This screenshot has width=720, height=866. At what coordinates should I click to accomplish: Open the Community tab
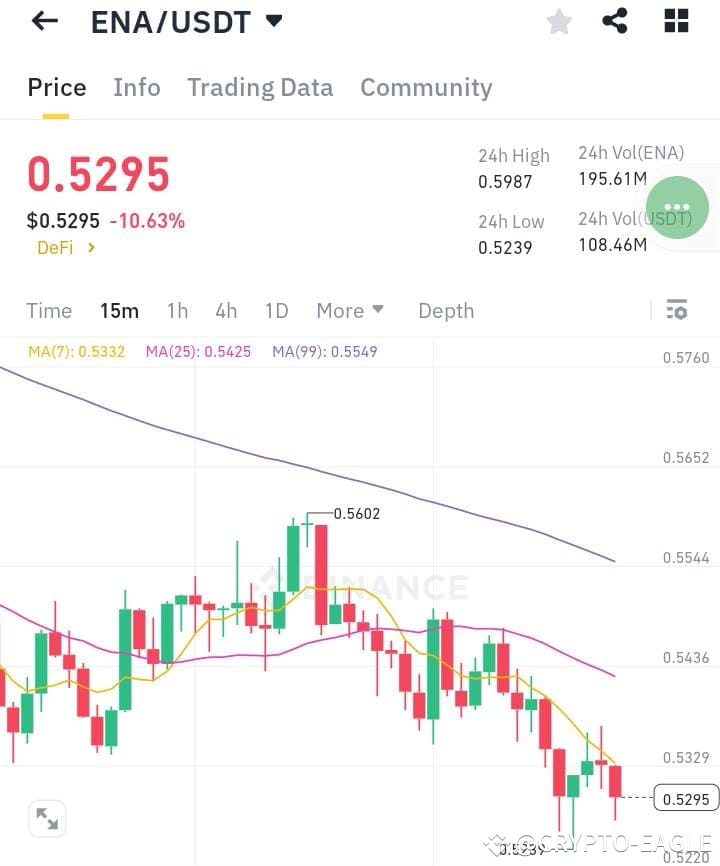click(x=426, y=87)
